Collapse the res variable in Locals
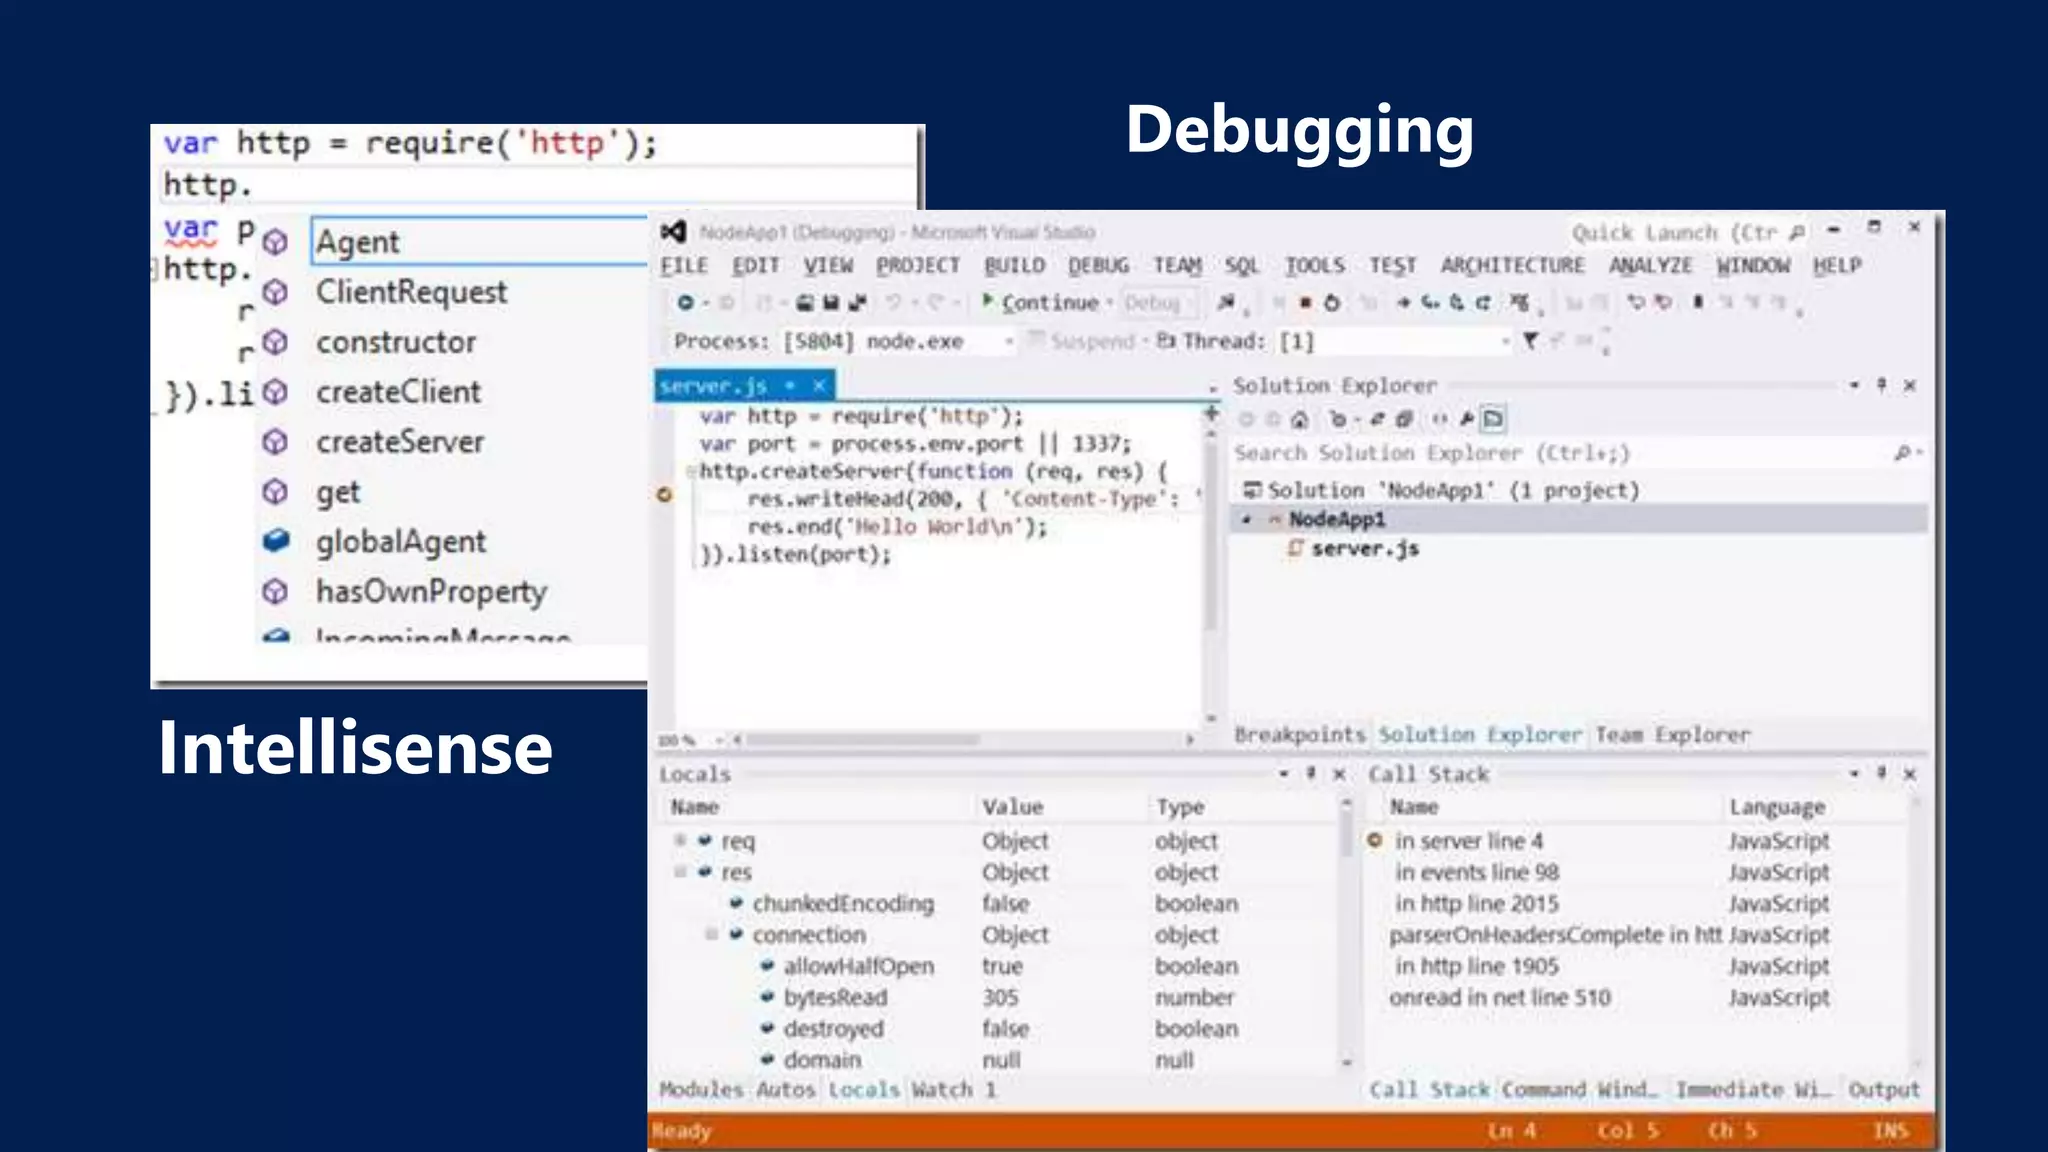The height and width of the screenshot is (1152, 2048). pyautogui.click(x=680, y=872)
